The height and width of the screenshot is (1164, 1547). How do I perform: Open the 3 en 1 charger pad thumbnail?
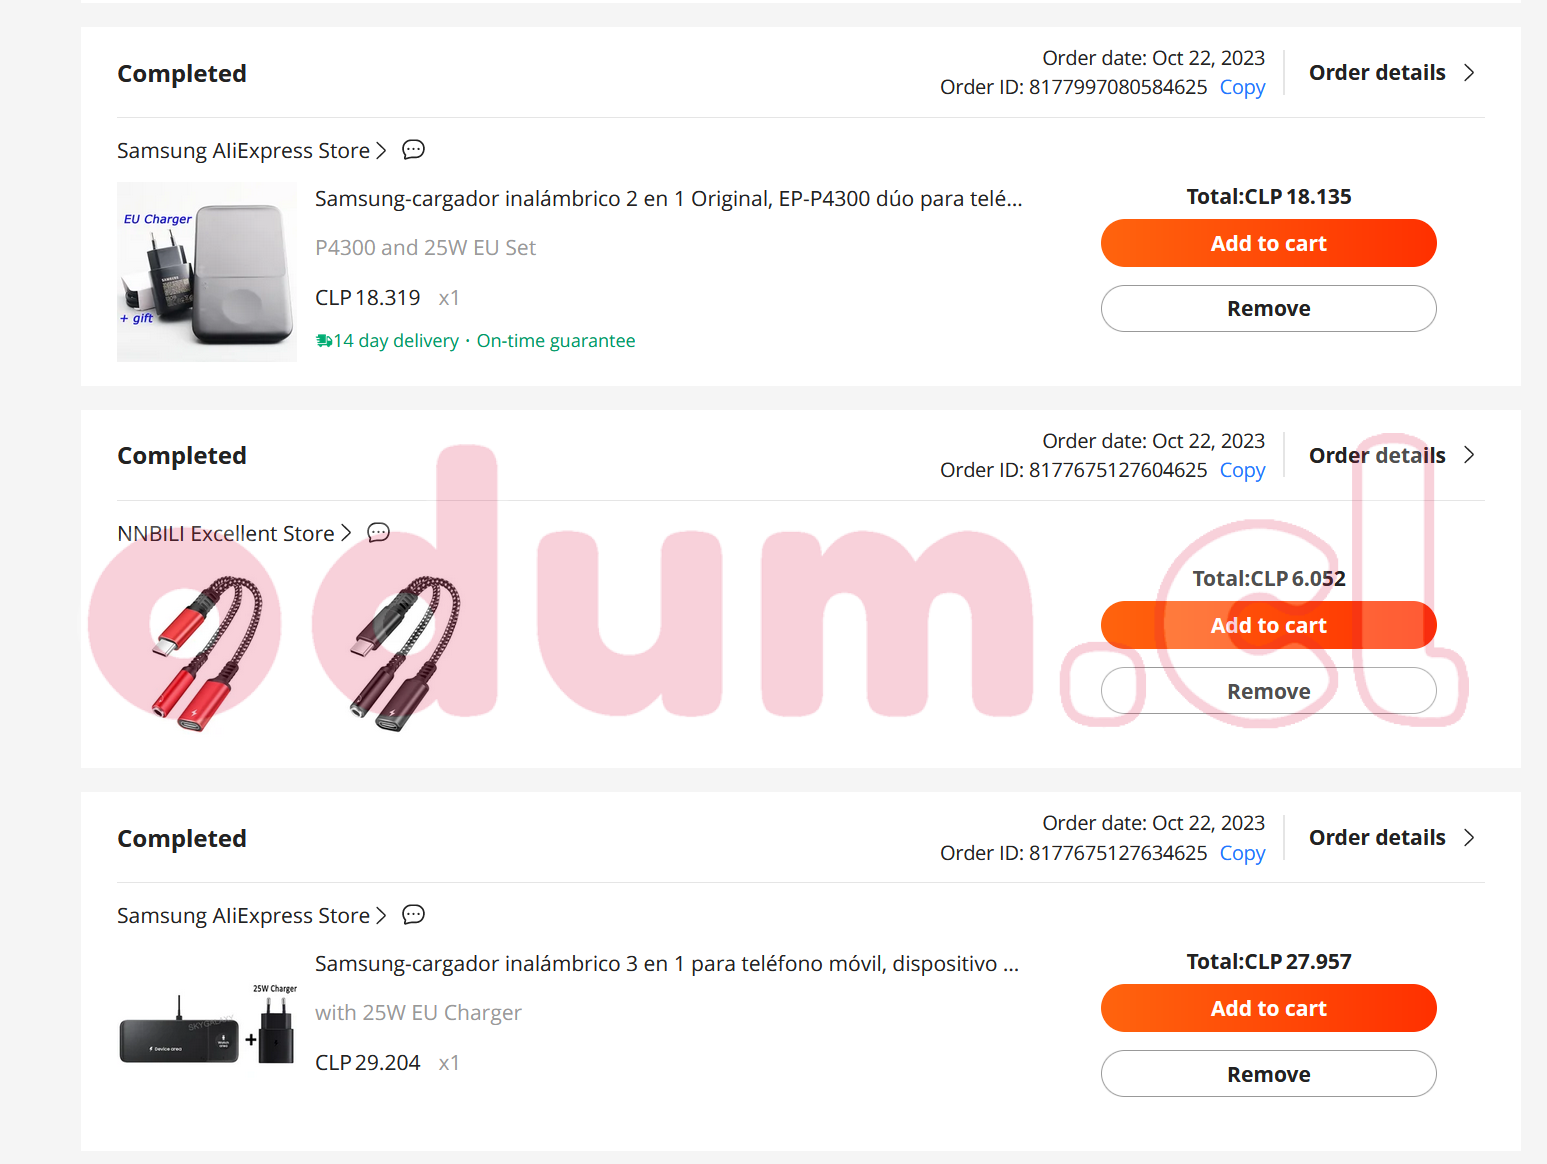[207, 1026]
